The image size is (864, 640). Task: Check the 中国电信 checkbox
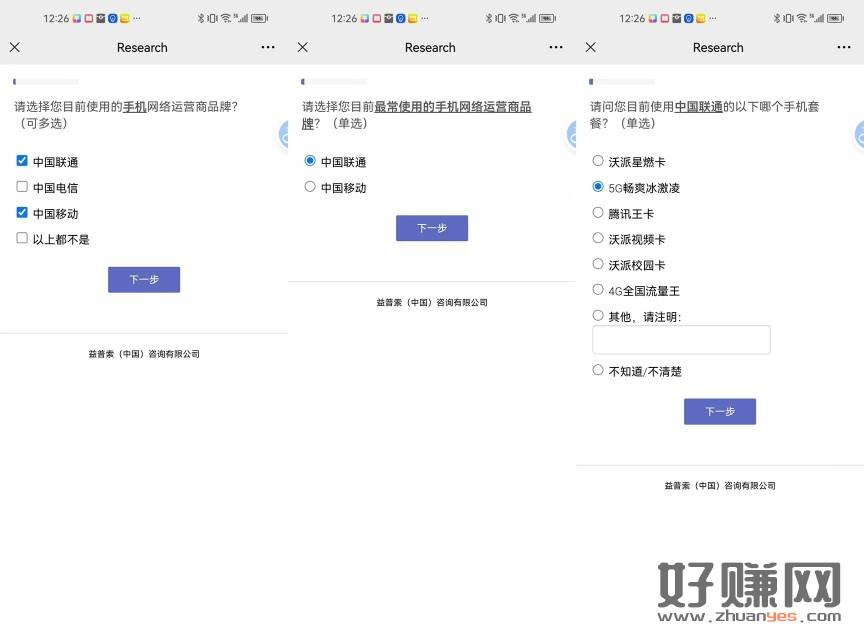pos(22,187)
